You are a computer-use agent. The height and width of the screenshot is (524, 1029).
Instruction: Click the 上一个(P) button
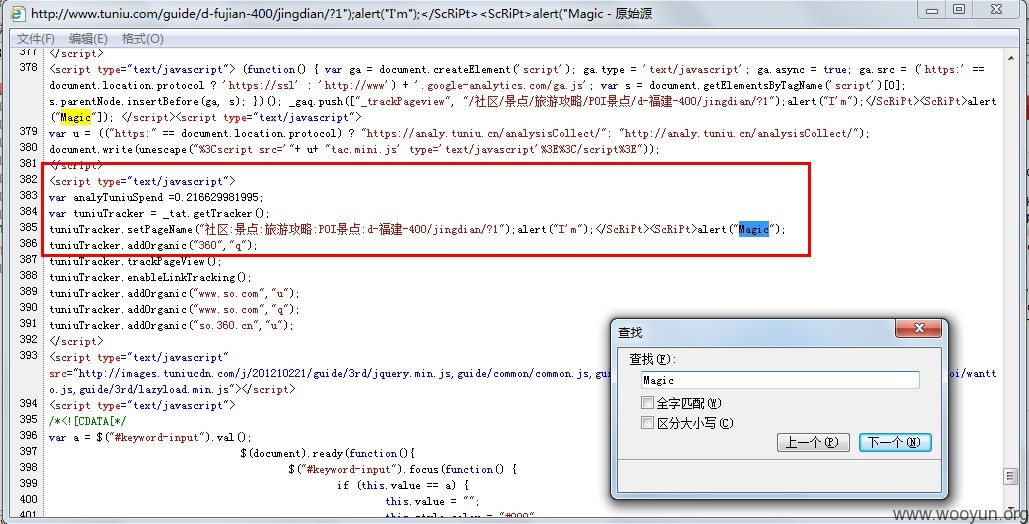click(x=813, y=443)
